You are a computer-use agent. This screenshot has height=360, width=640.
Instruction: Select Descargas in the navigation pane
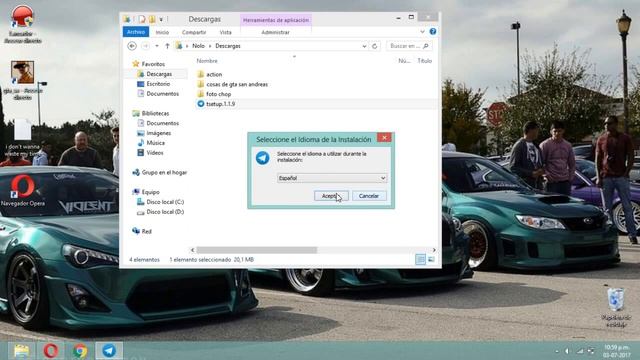coord(159,74)
